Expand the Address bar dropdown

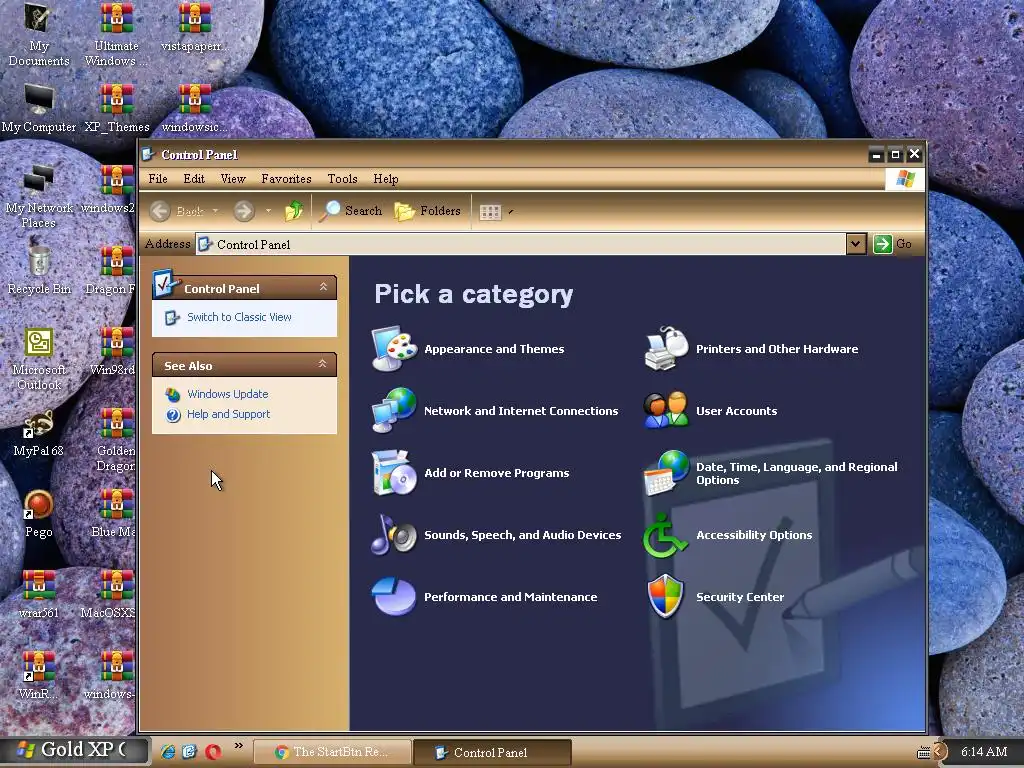tap(856, 244)
